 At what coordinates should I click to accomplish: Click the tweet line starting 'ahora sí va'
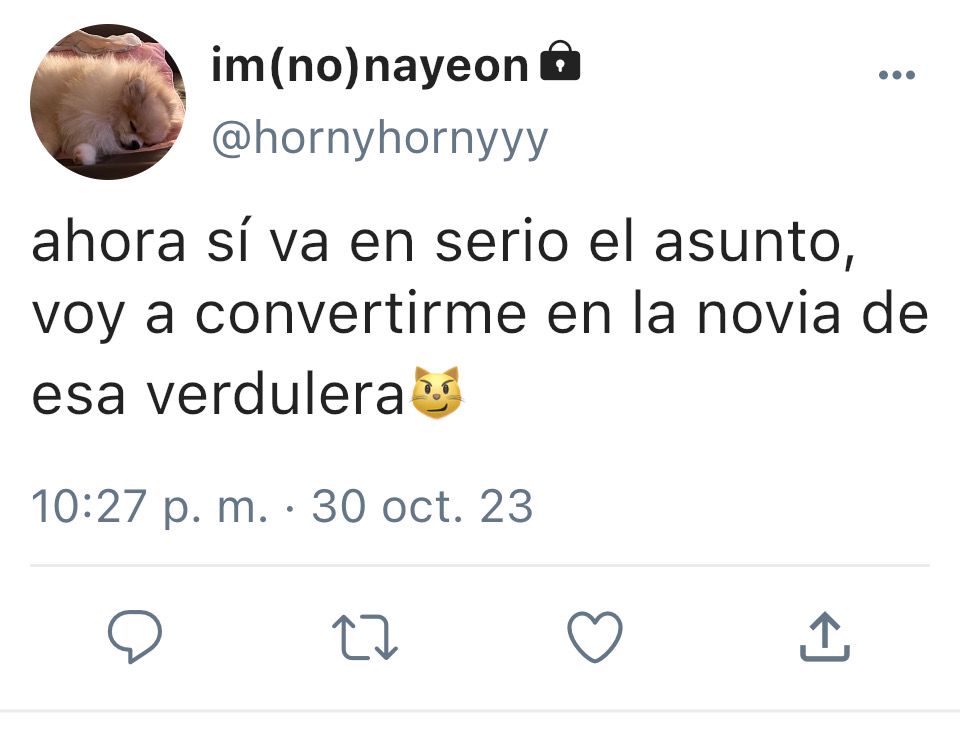click(x=443, y=242)
